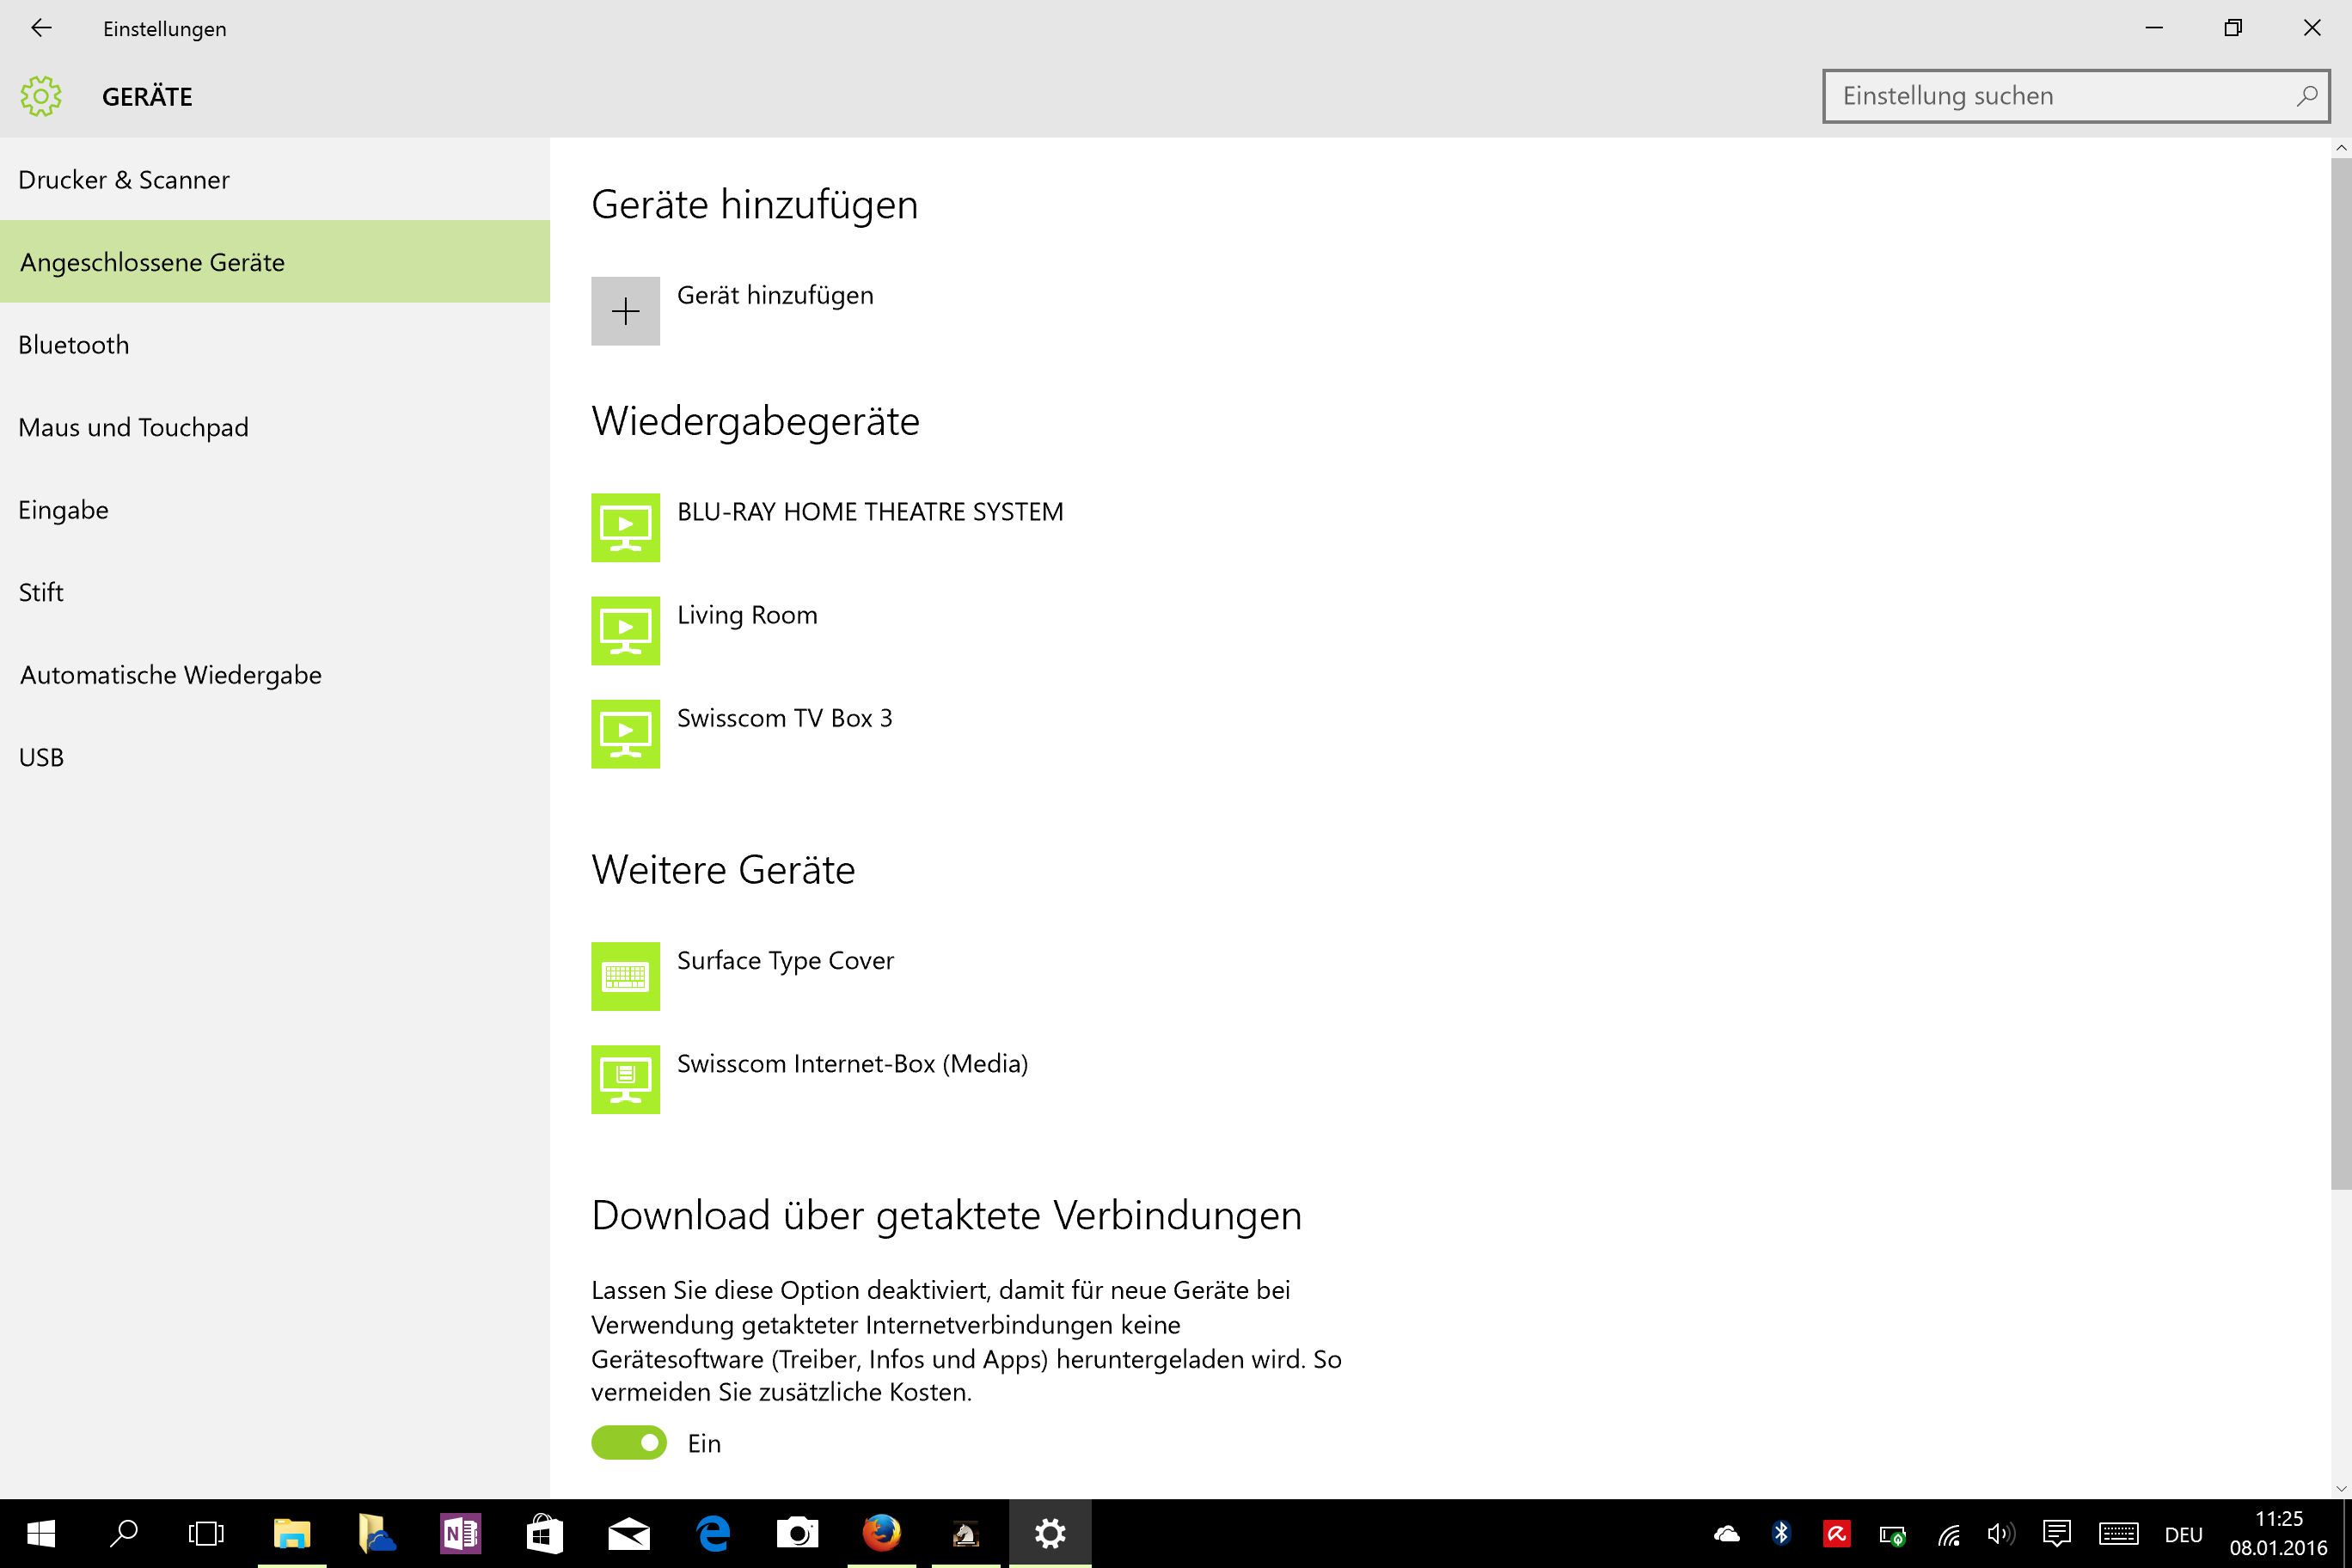Go to Maus und Touchpad
Screen dimensions: 2352x1568
[x=275, y=427]
